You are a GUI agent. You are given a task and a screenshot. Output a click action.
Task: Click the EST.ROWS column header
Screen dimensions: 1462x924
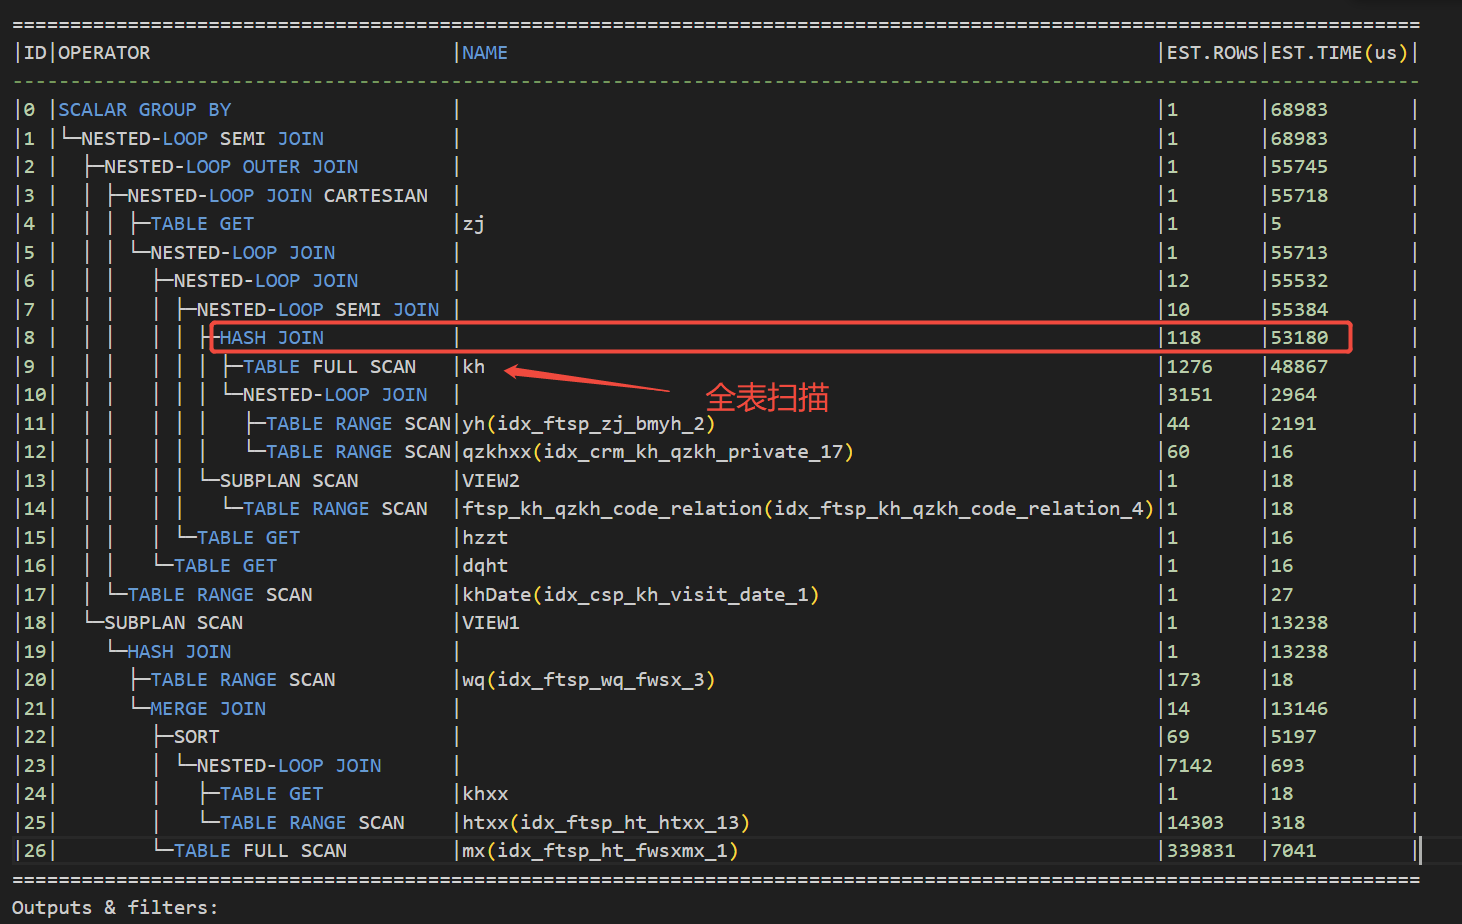(1213, 53)
